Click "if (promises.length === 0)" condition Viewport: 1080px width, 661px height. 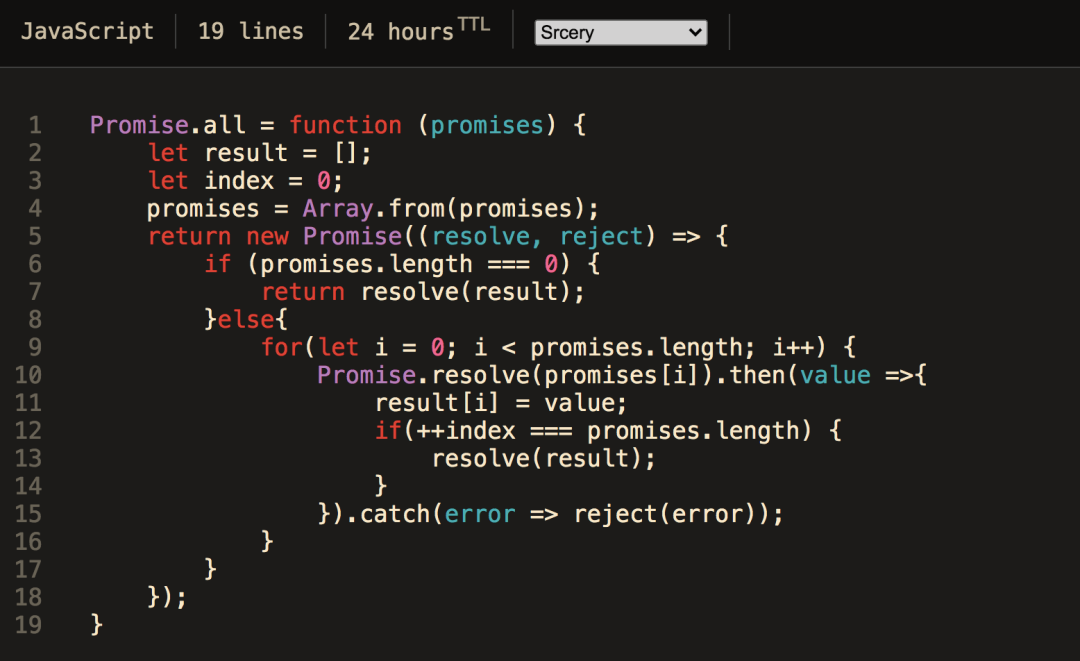(387, 264)
